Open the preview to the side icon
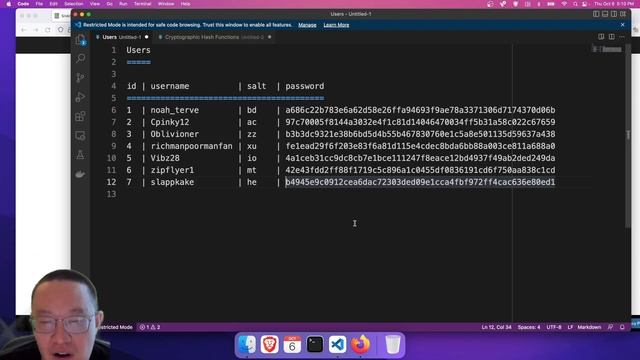 click(x=601, y=37)
